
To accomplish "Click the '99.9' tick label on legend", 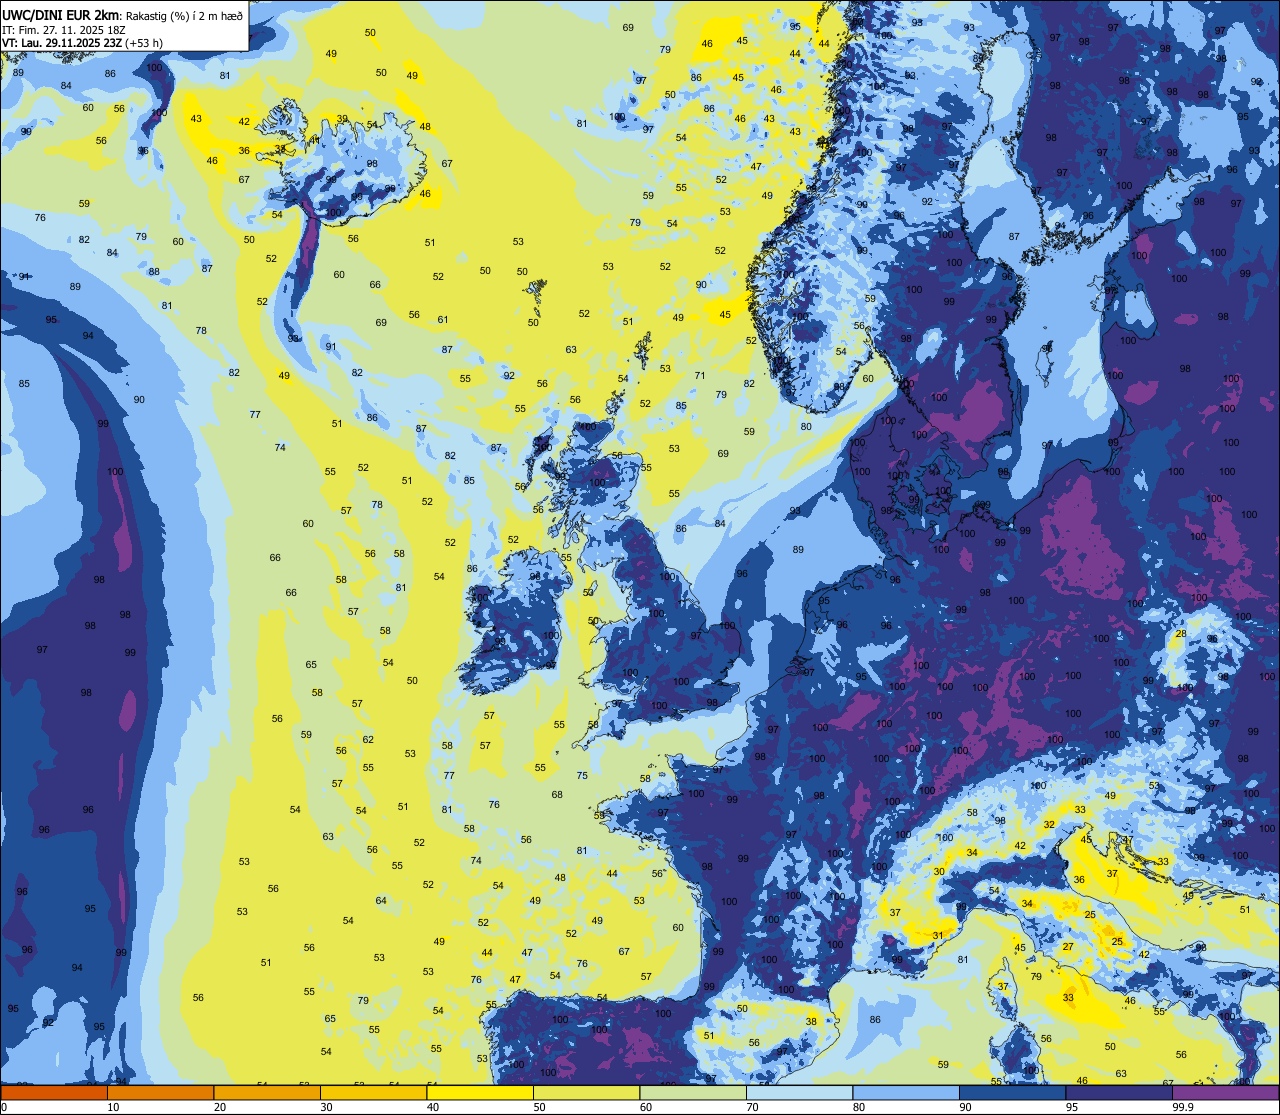I will point(1184,1107).
